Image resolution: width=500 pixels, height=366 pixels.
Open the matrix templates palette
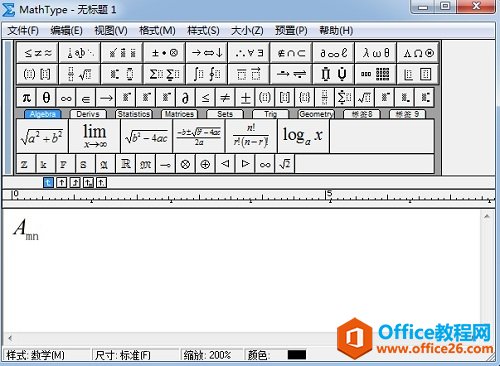[376, 74]
